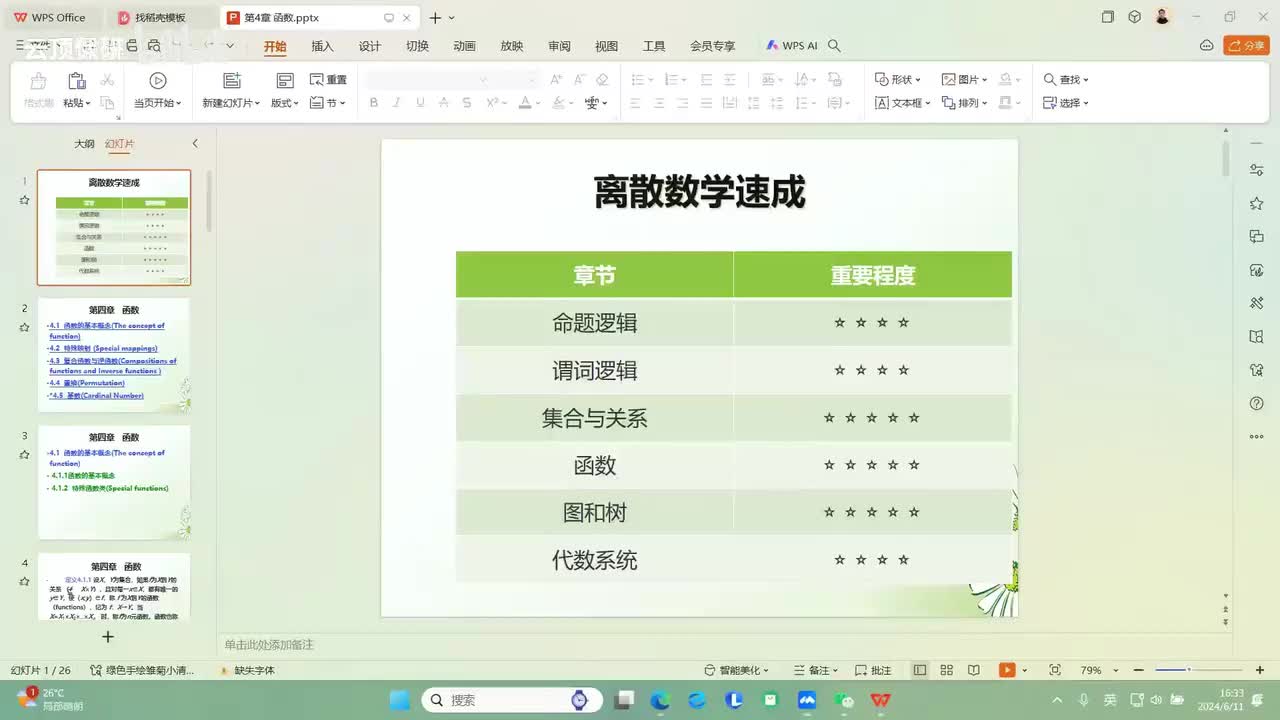Toggle text shadow S button

(x=467, y=103)
